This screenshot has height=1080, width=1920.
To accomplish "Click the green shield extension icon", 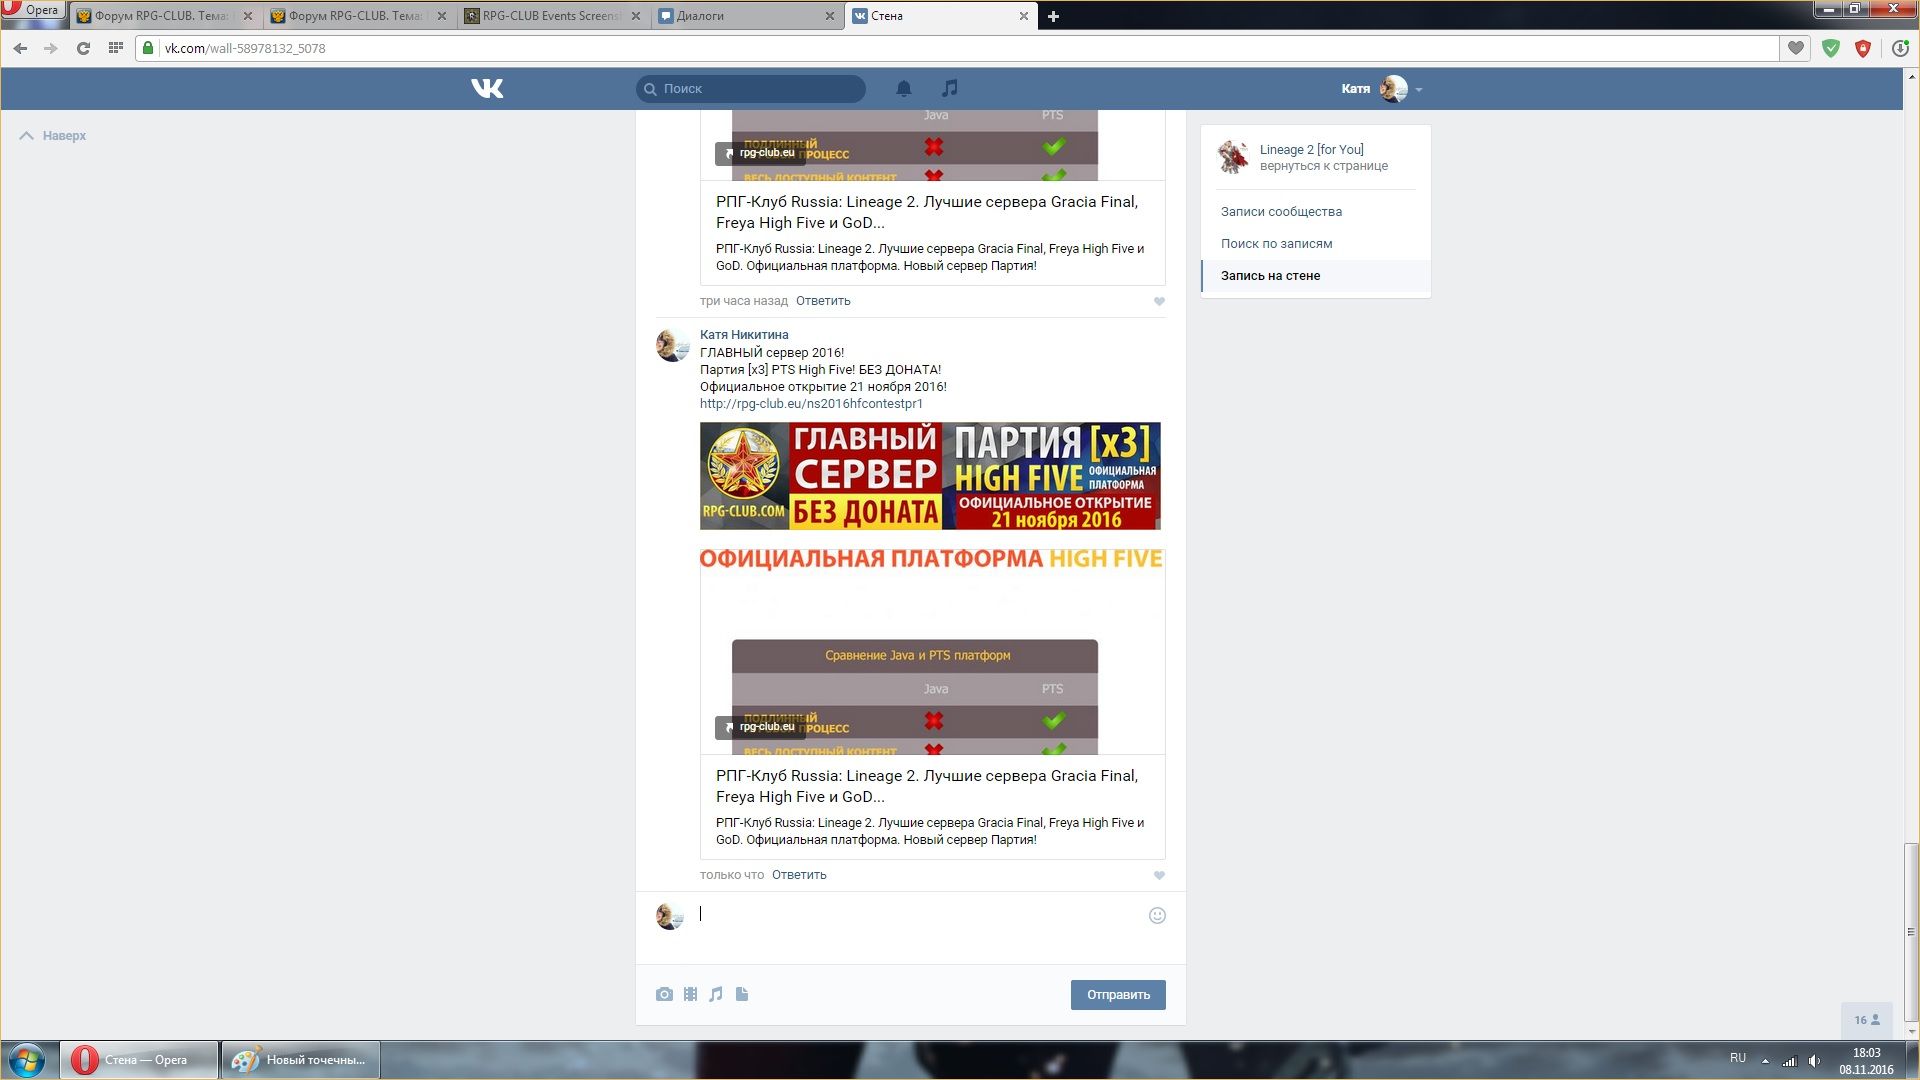I will click(x=1831, y=48).
